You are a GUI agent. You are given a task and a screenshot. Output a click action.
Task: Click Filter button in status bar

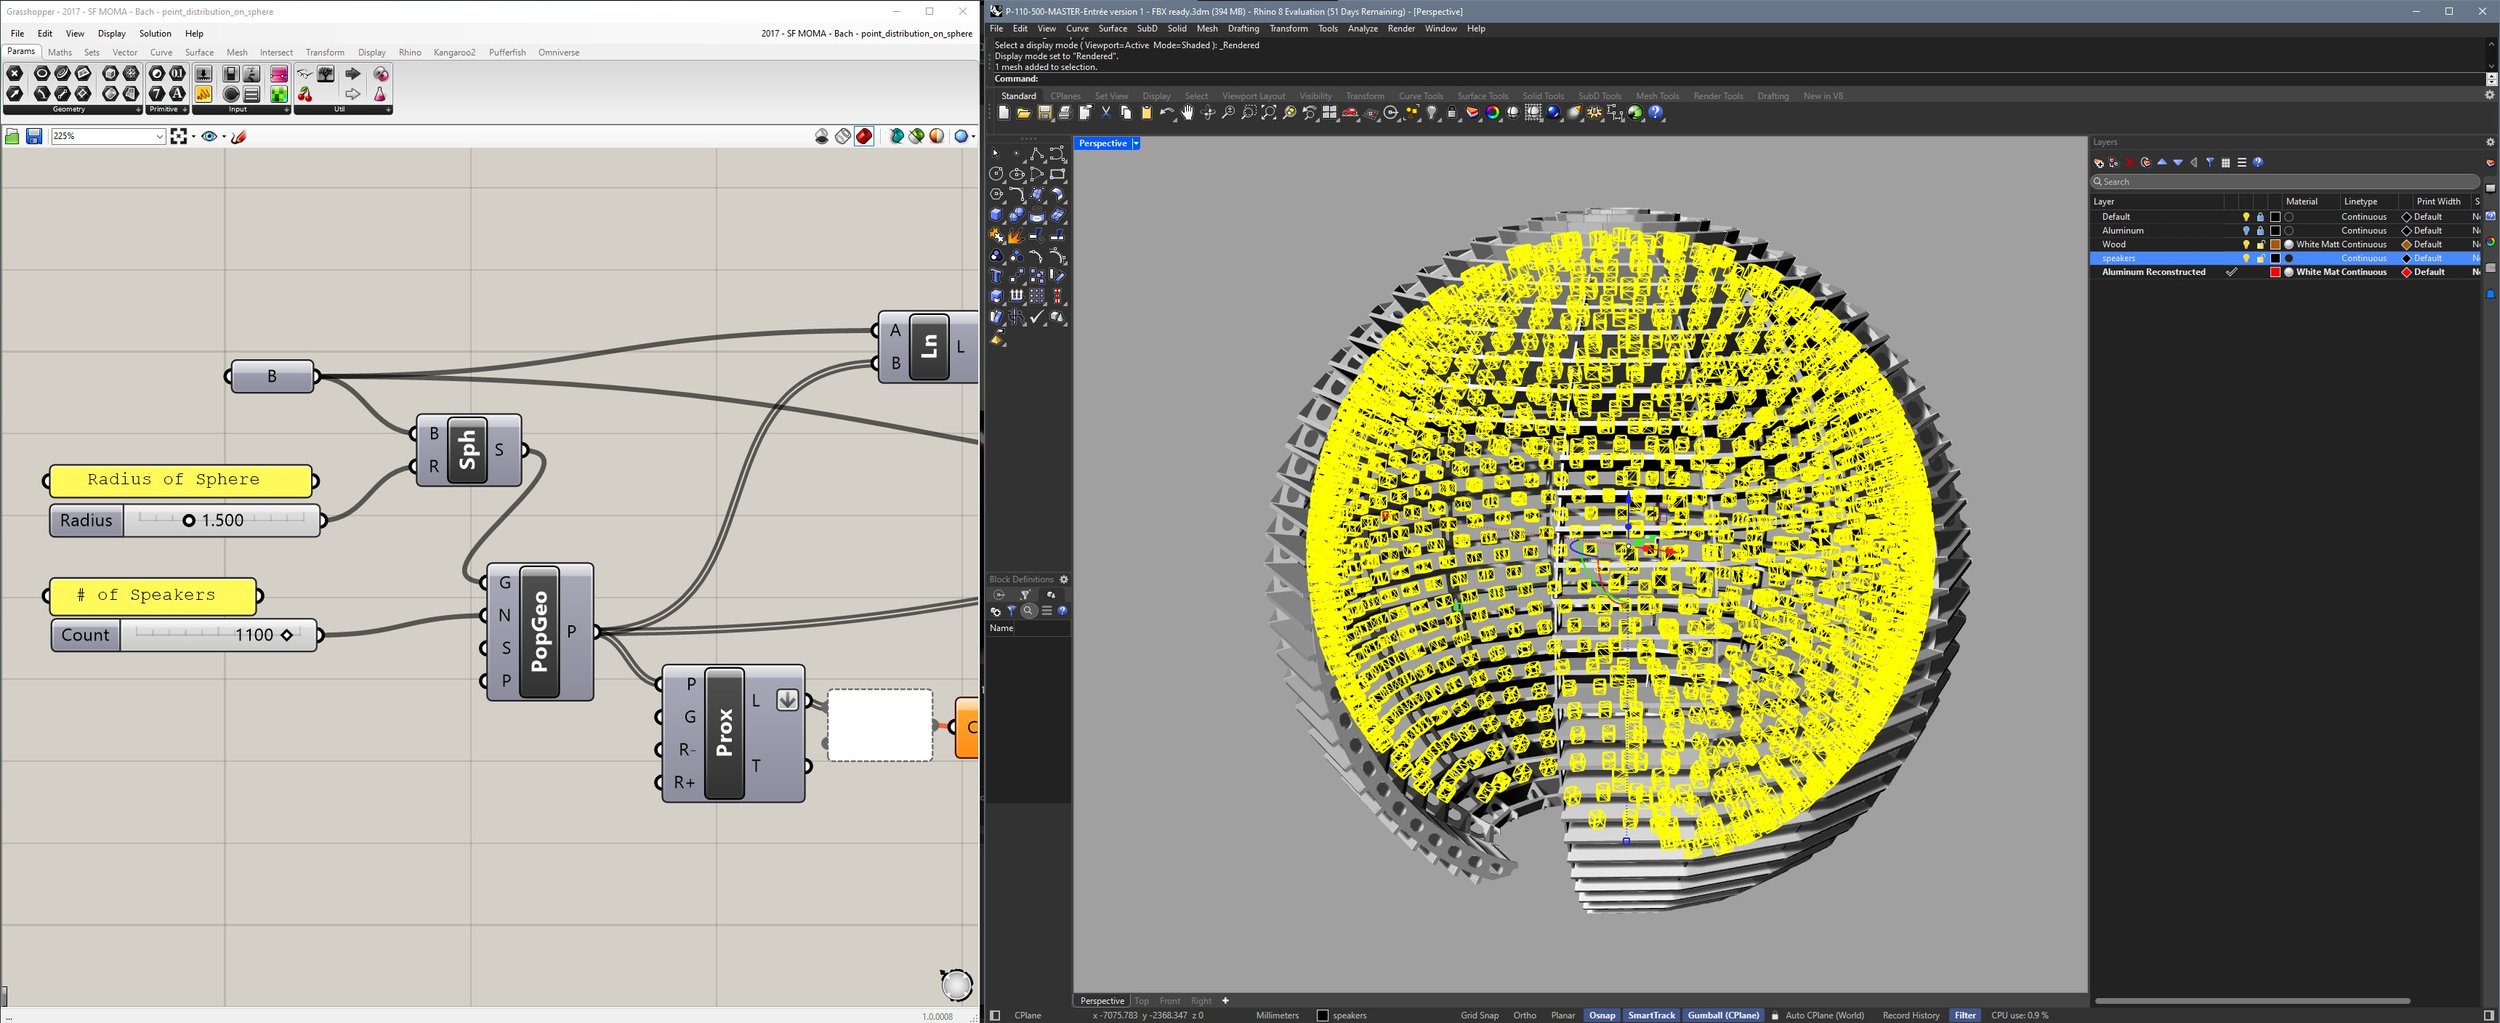pos(1965,1015)
